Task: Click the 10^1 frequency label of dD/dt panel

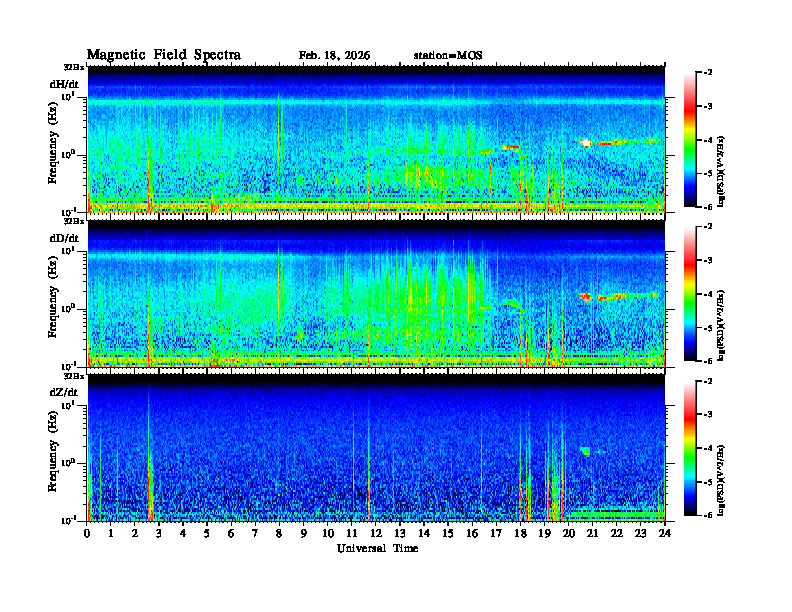Action: [x=68, y=251]
